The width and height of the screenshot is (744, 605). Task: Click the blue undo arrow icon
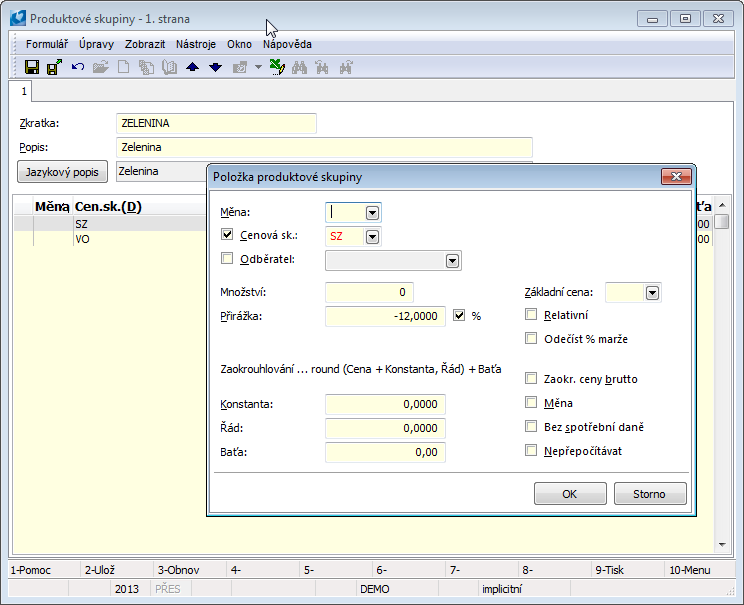pos(77,67)
